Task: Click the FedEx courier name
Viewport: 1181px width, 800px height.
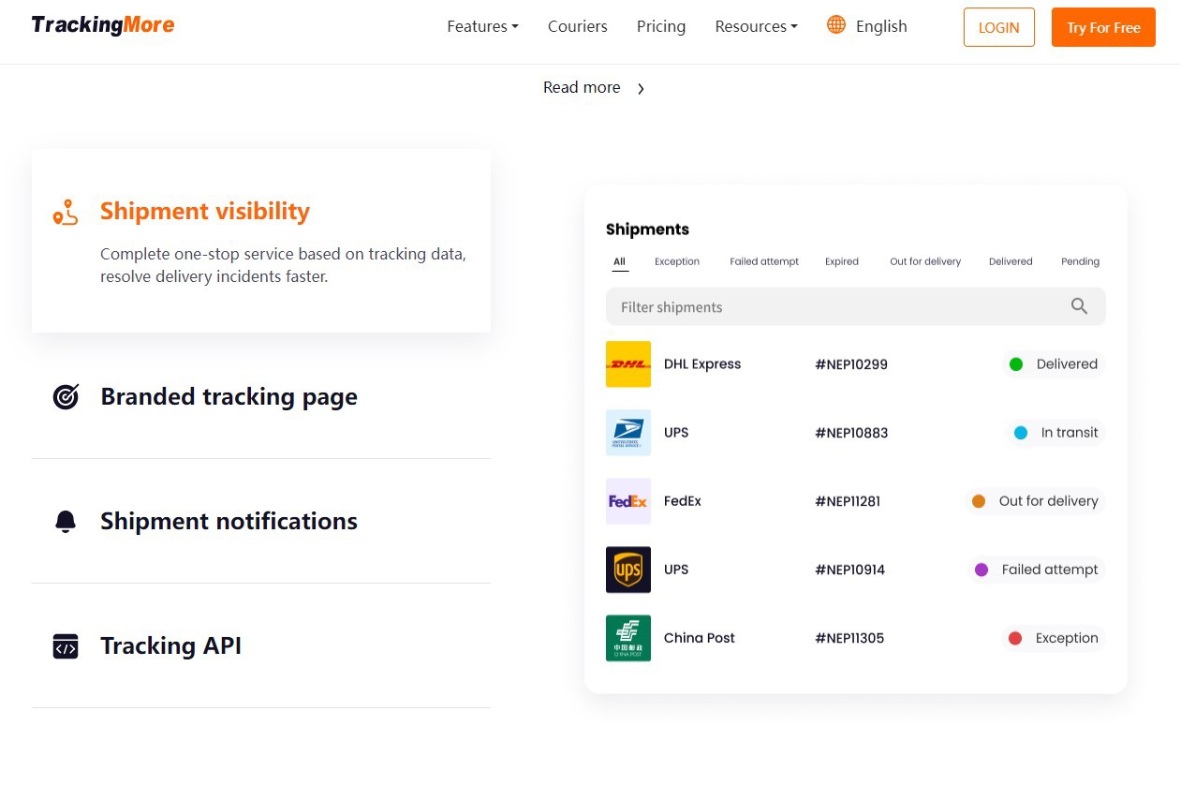Action: (x=682, y=501)
